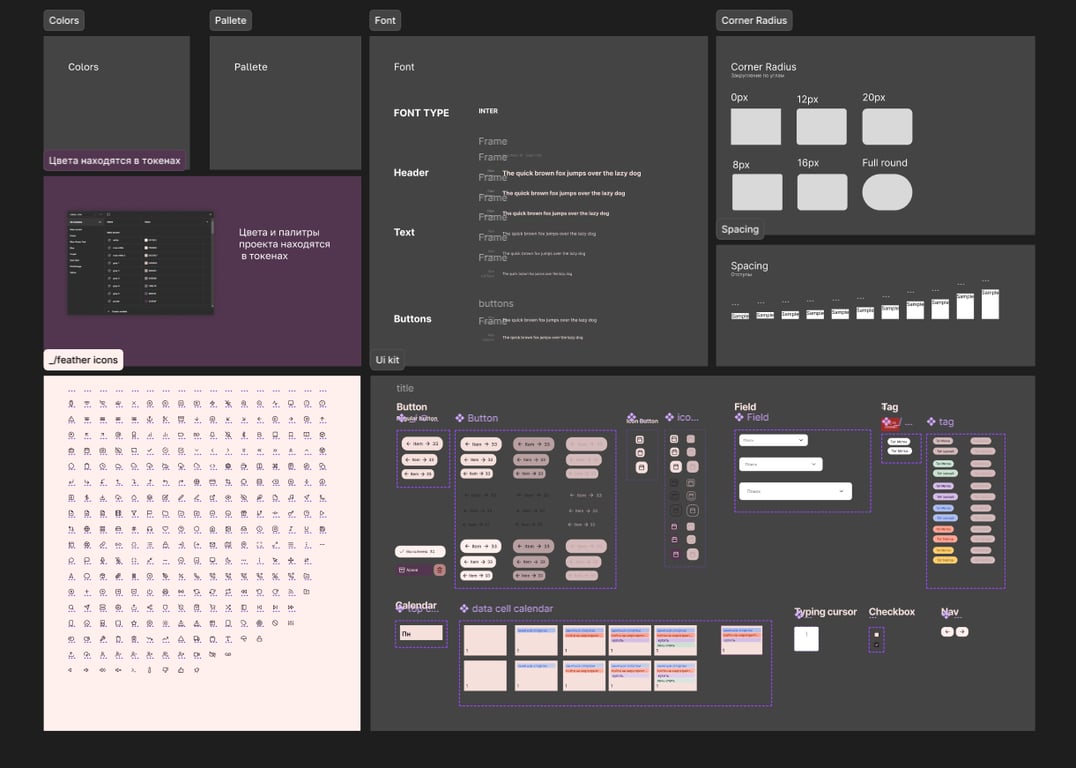This screenshot has width=1076, height=768.
Task: Click the 'Цвета и палитры проекта' text block
Action: [284, 244]
